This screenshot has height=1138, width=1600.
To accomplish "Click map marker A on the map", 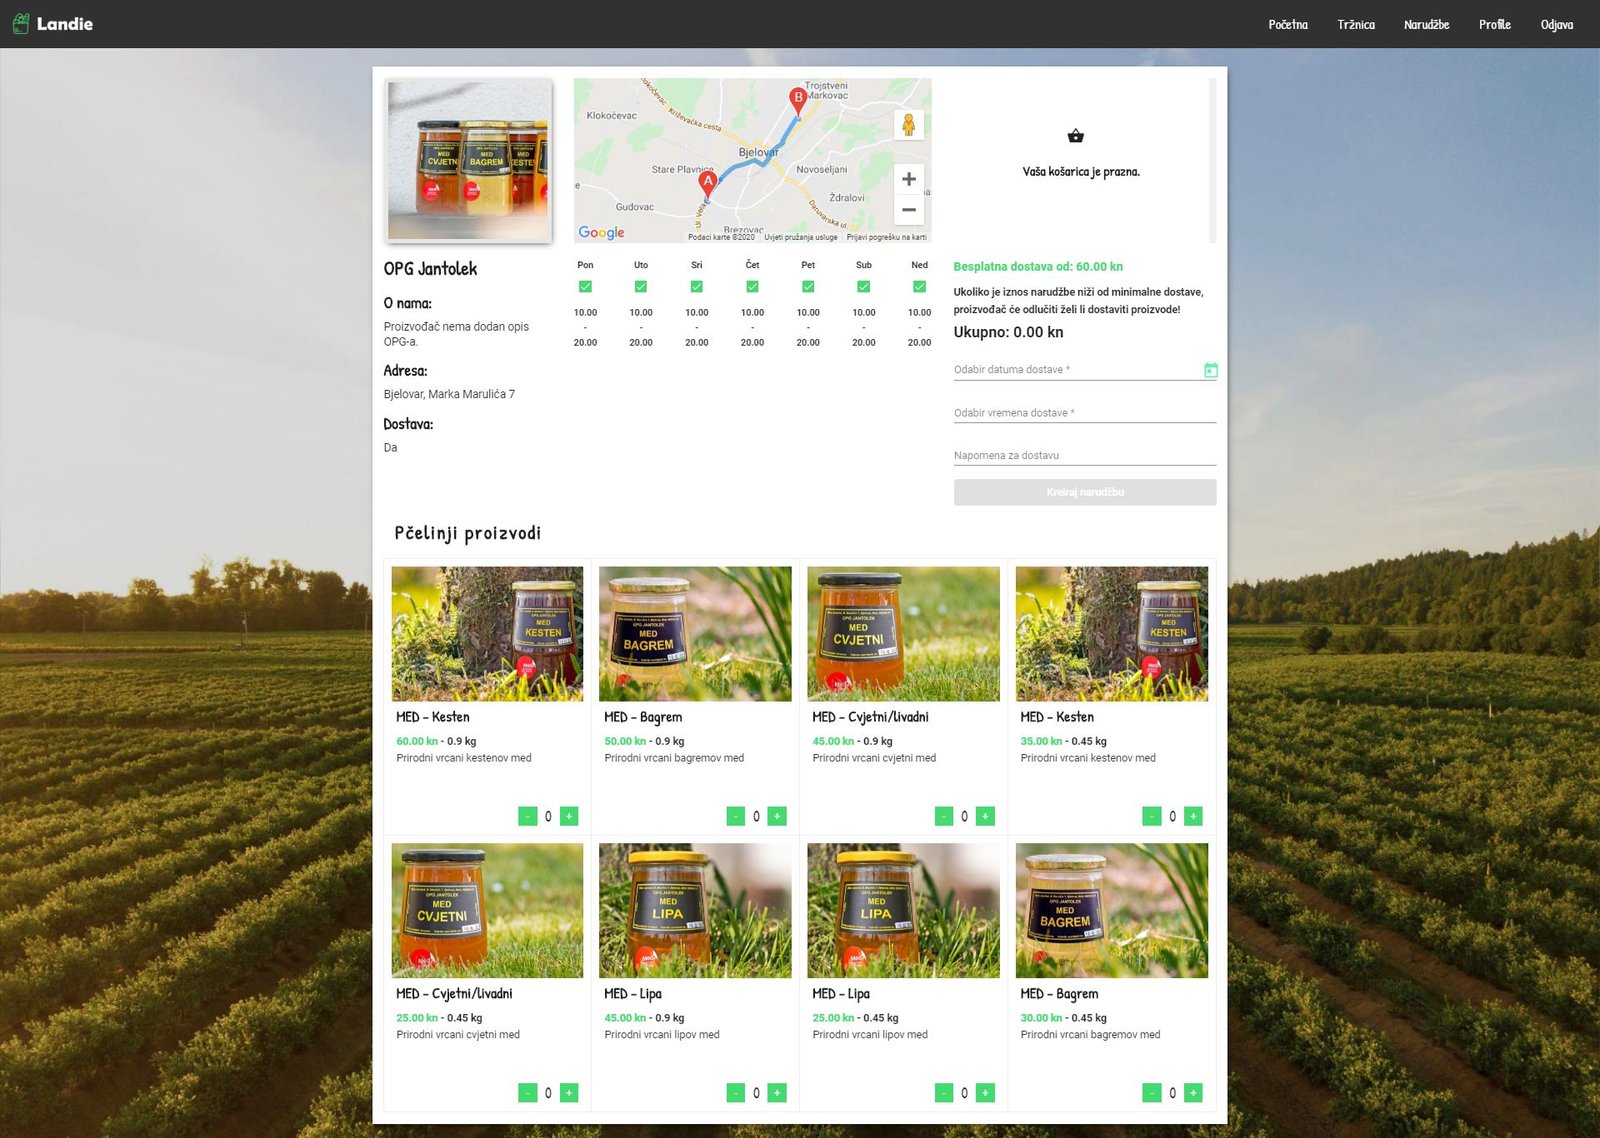I will point(708,182).
